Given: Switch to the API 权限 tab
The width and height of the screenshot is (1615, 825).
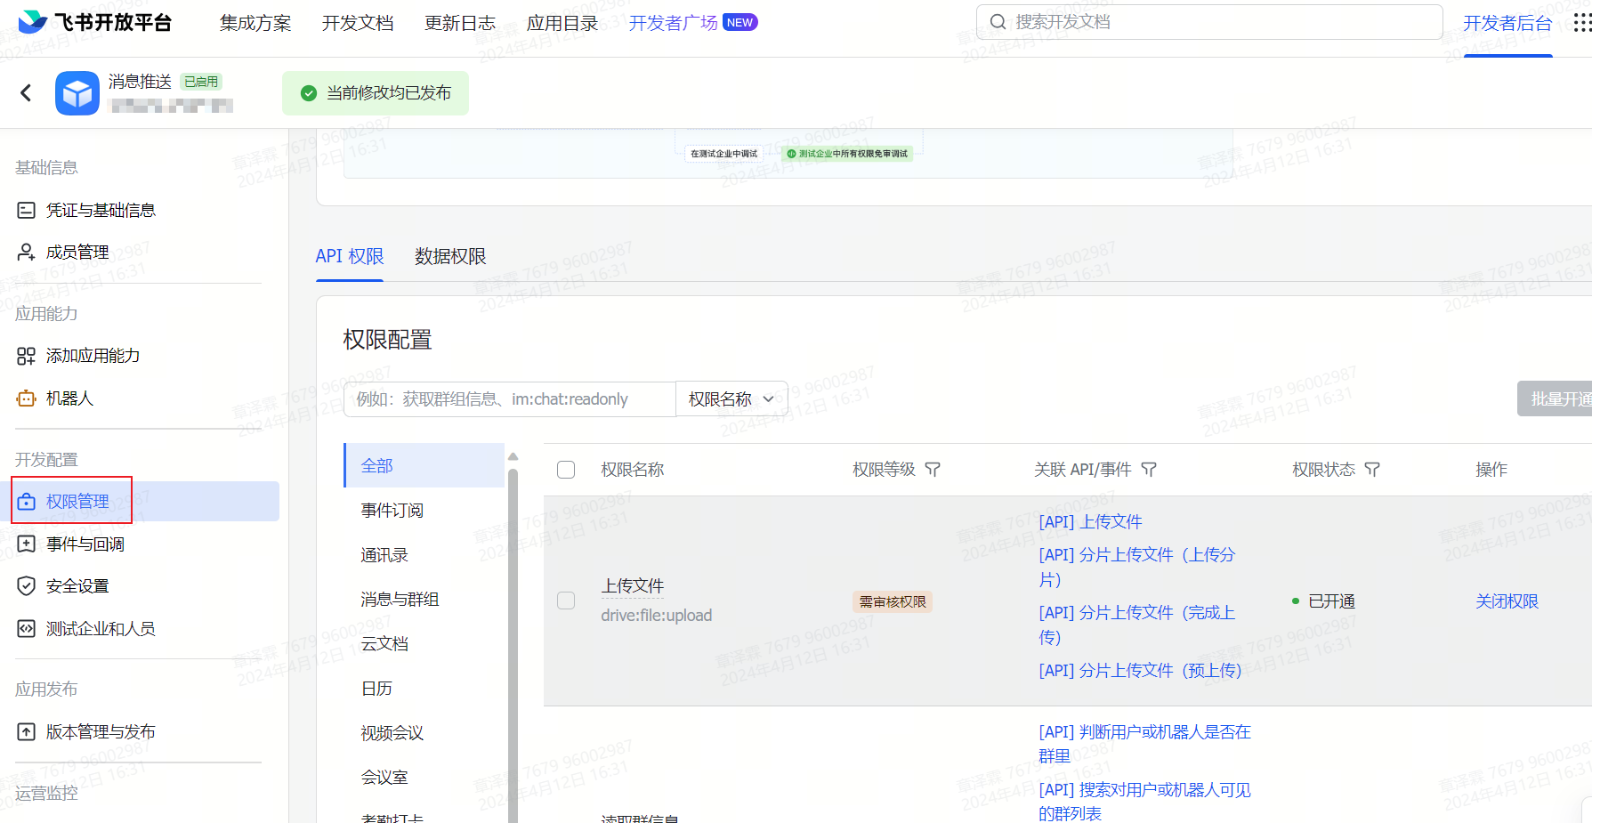Looking at the screenshot, I should (x=349, y=256).
